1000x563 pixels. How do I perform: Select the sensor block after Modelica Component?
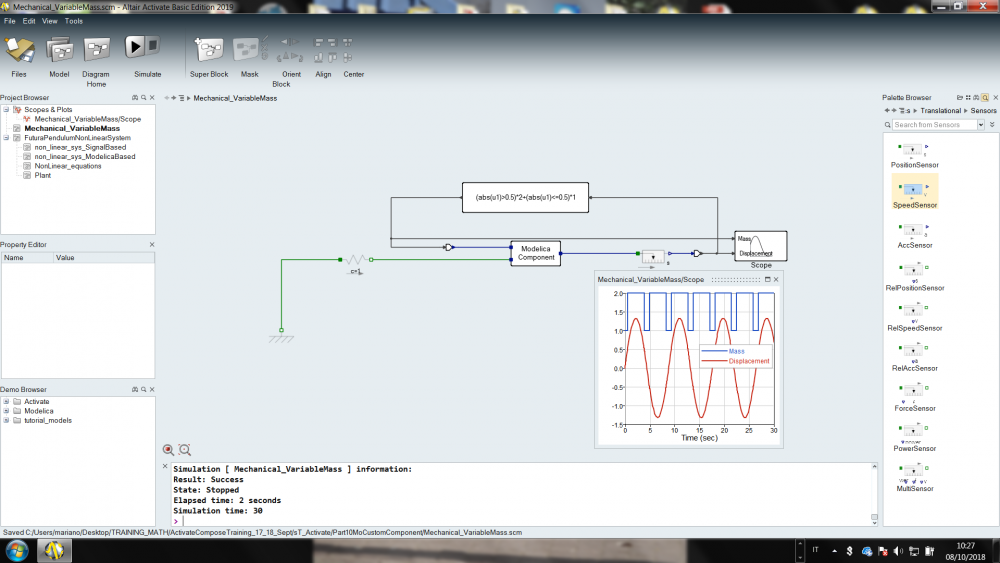coord(652,256)
